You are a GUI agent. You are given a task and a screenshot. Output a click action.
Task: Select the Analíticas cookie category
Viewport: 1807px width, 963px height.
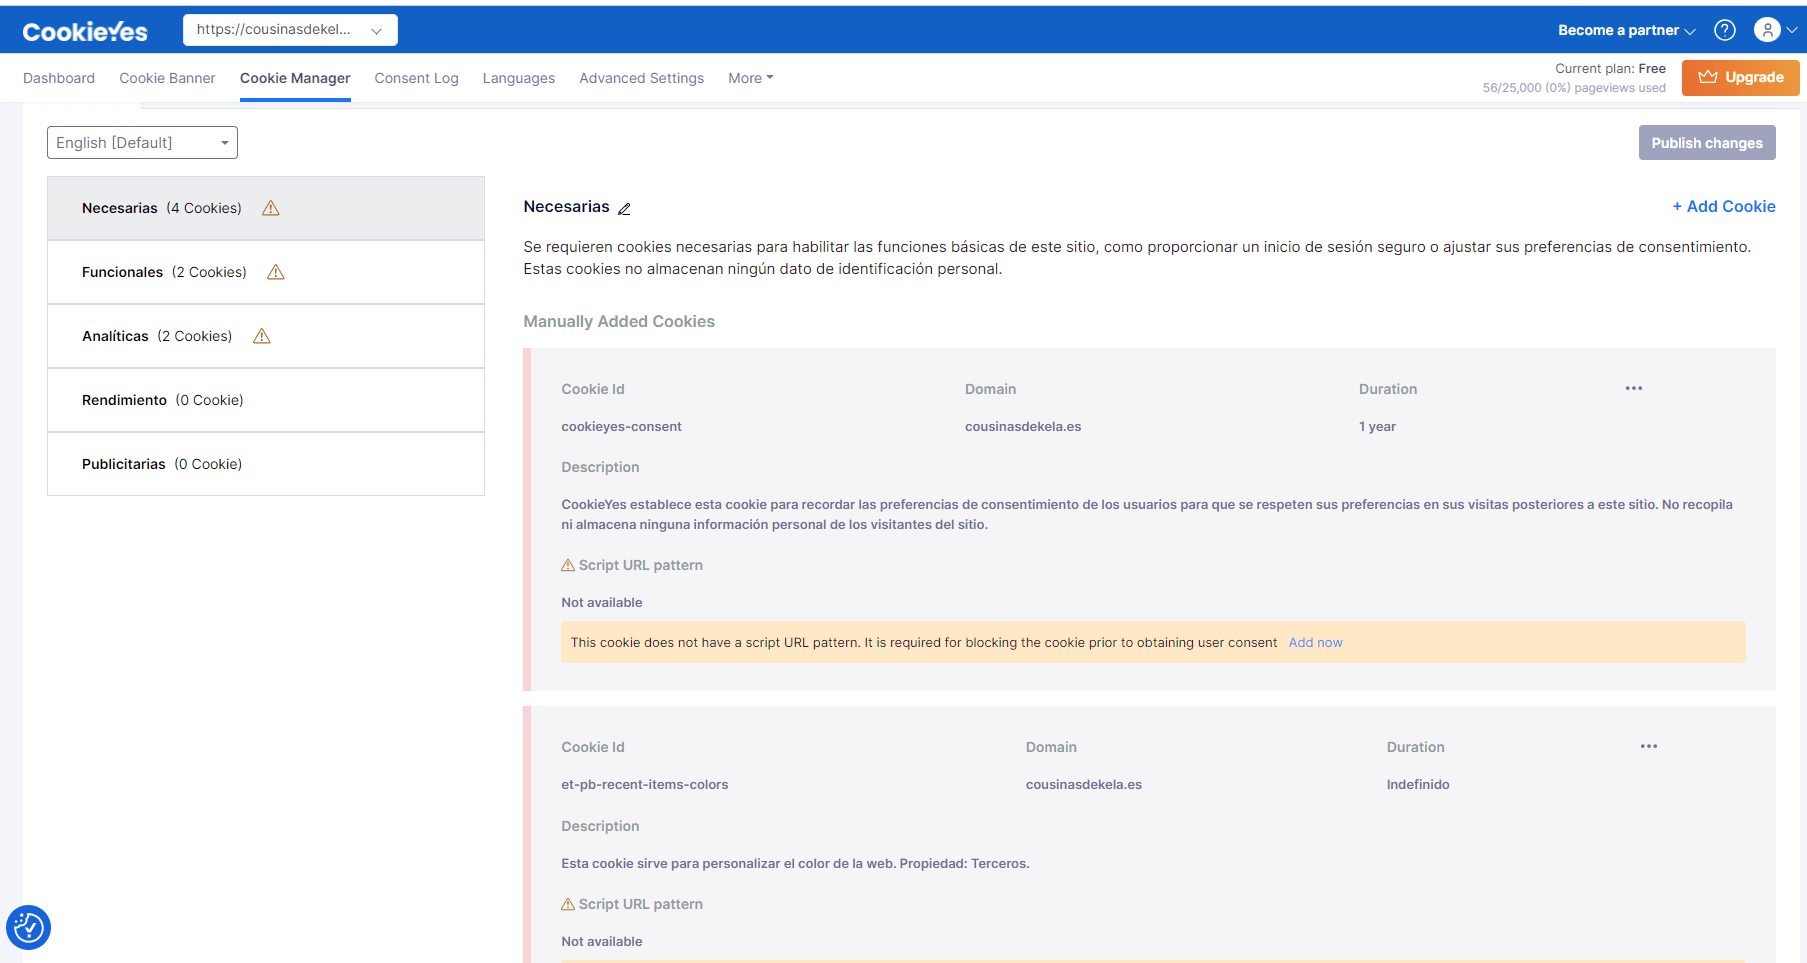[266, 336]
